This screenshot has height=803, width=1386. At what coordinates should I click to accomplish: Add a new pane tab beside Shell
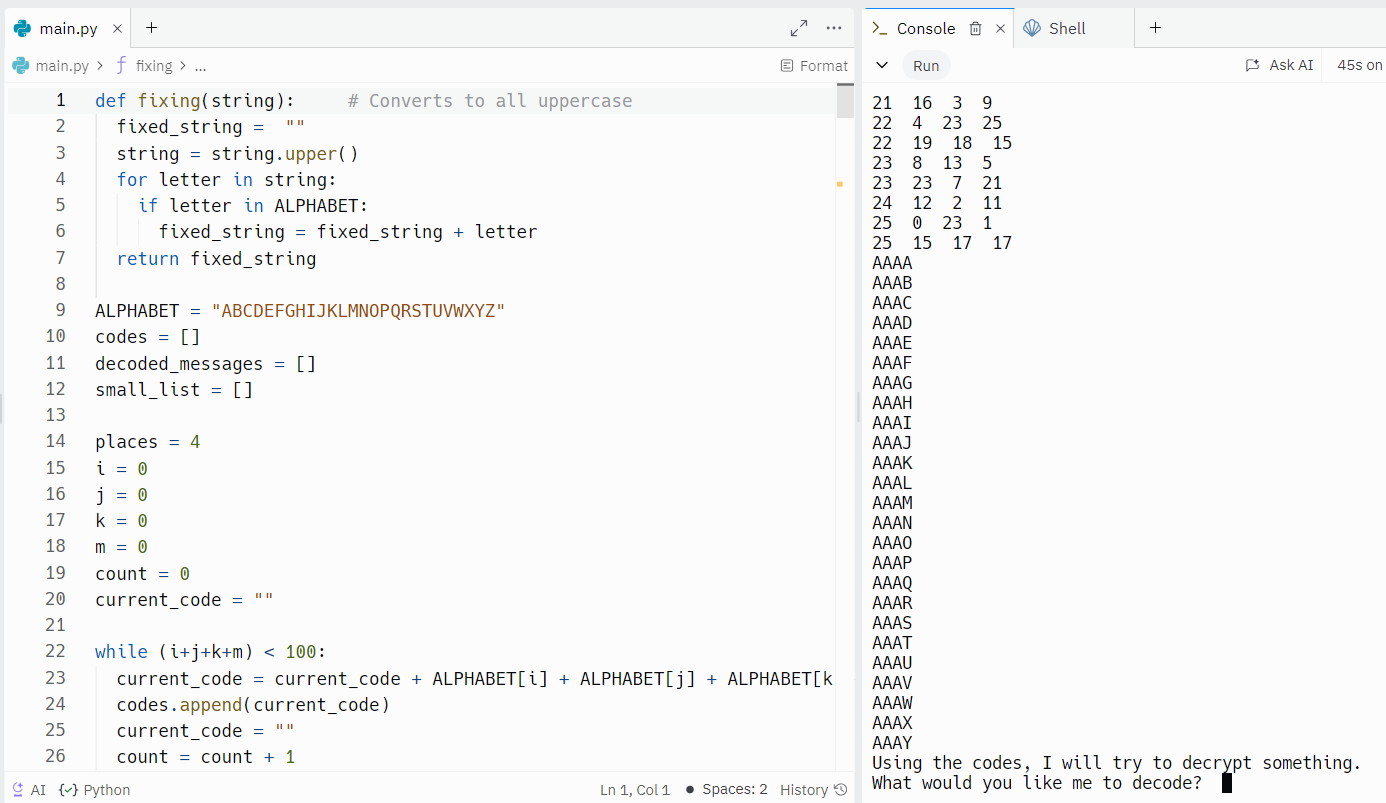[x=1155, y=28]
